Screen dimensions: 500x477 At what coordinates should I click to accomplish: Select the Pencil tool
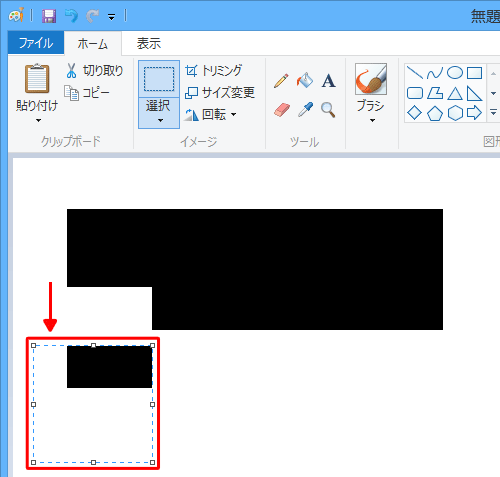[281, 81]
